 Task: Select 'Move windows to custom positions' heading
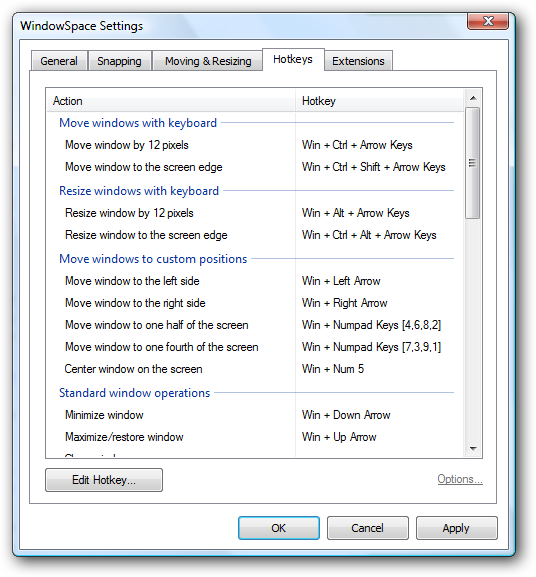click(153, 259)
